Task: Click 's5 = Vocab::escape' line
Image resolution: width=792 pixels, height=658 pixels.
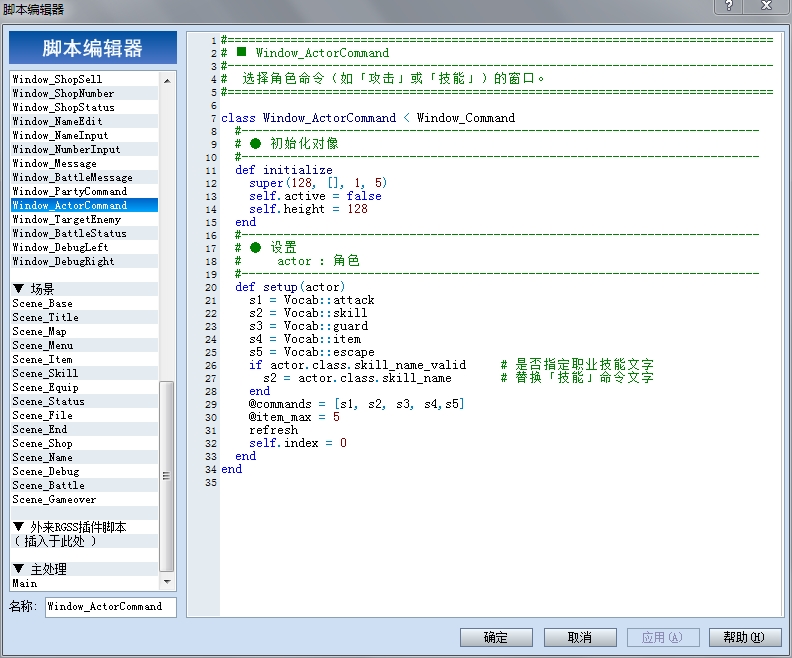Action: pos(312,352)
